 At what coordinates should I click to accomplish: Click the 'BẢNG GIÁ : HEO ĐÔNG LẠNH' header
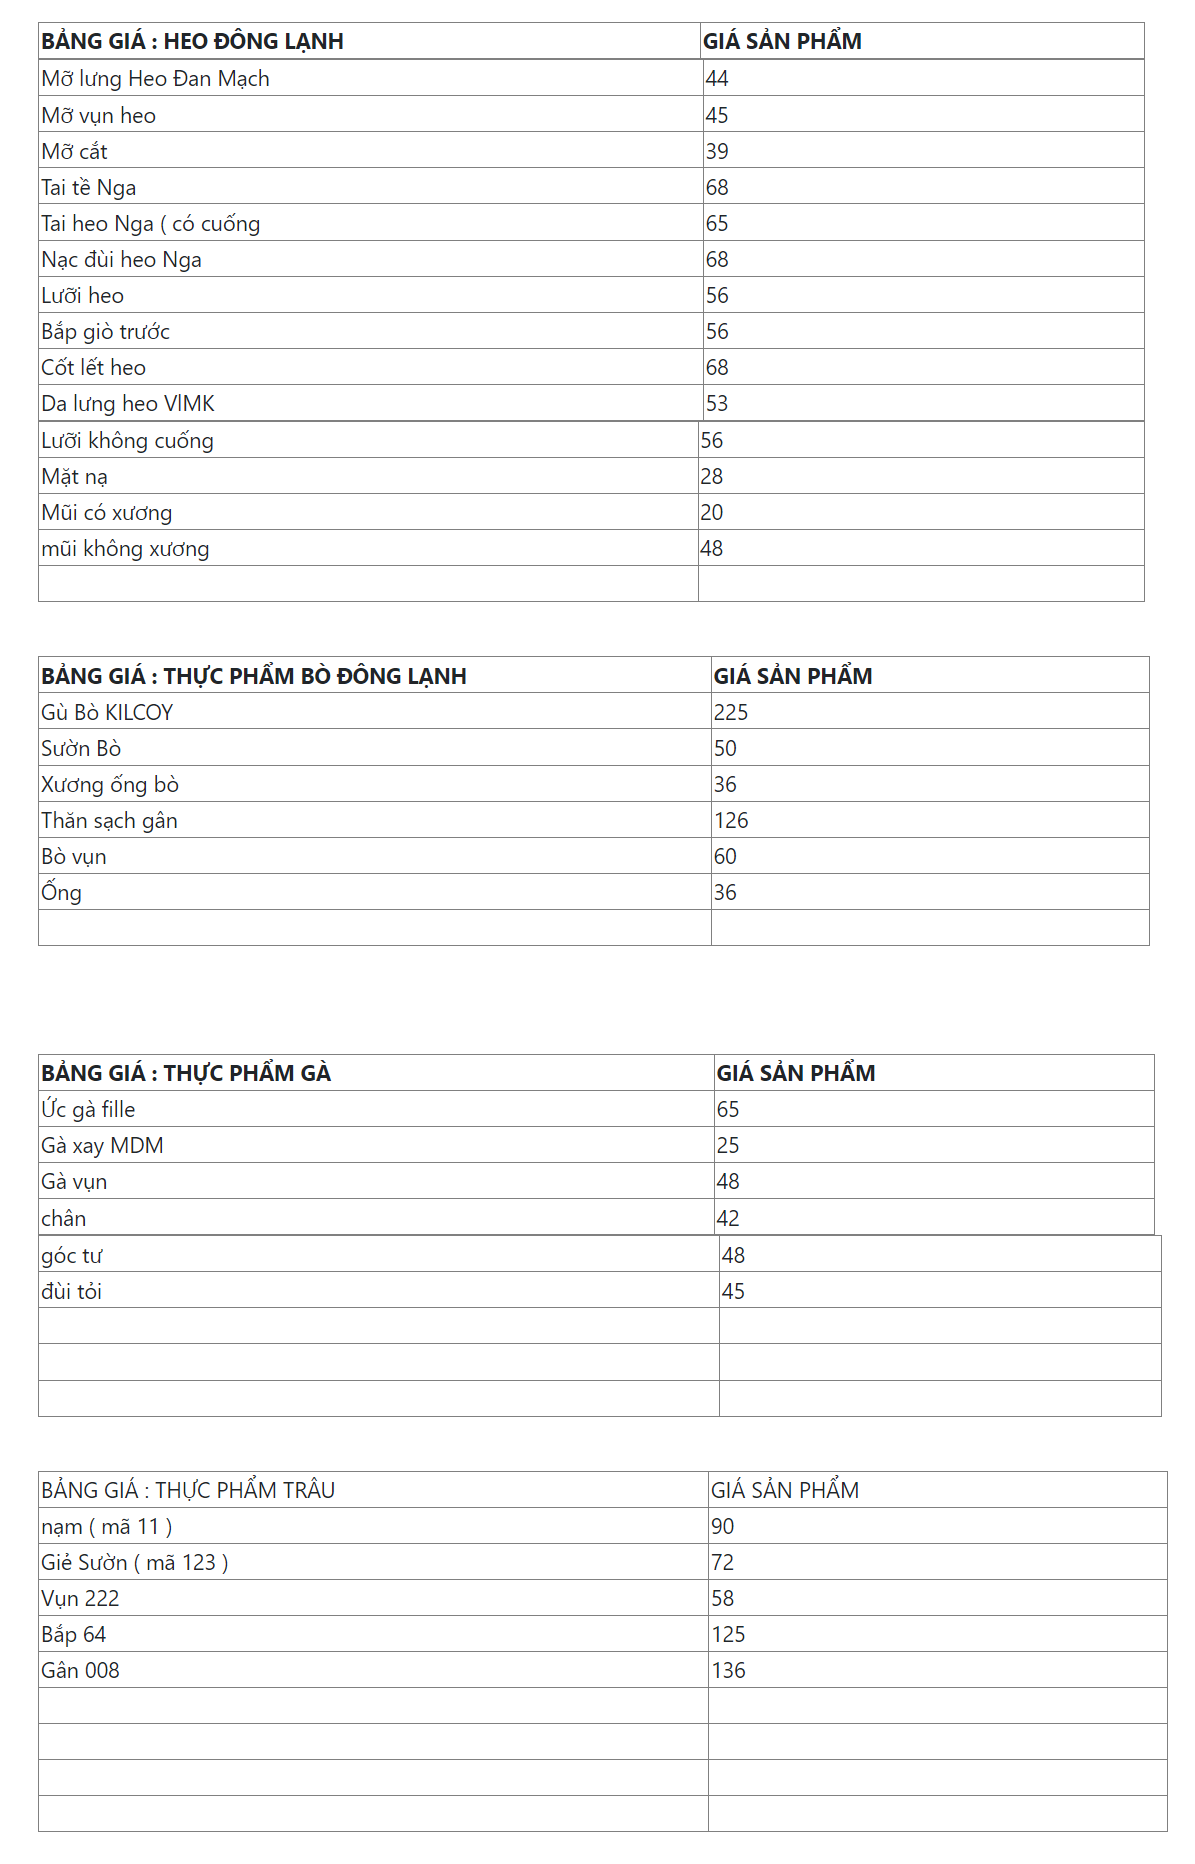(192, 42)
